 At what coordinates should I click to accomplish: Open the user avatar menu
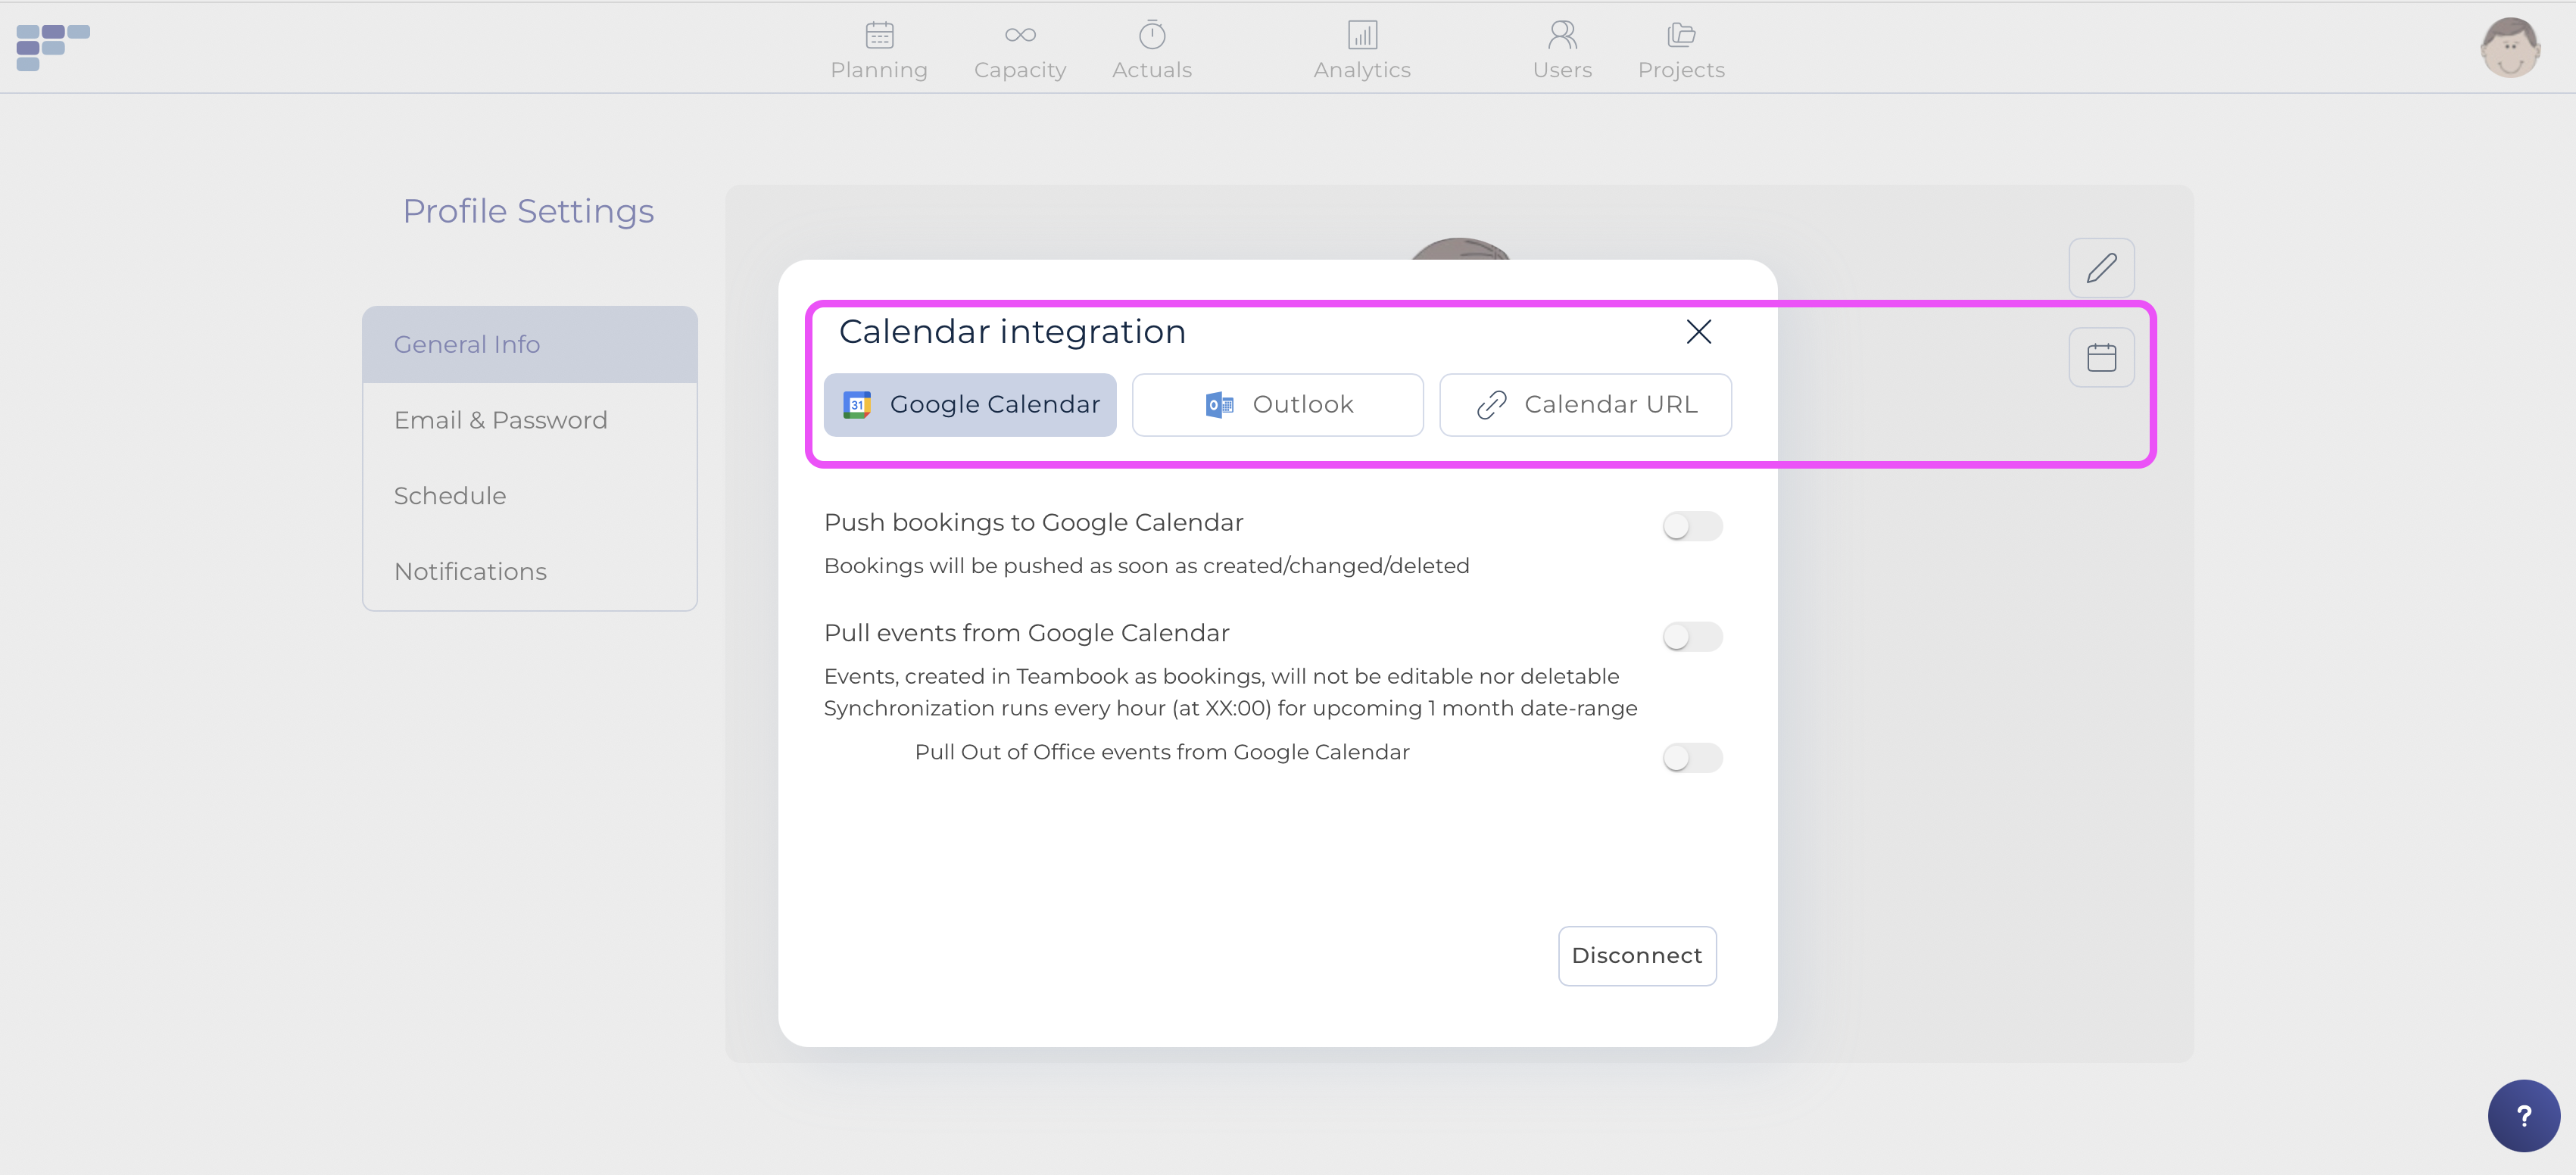(2510, 47)
